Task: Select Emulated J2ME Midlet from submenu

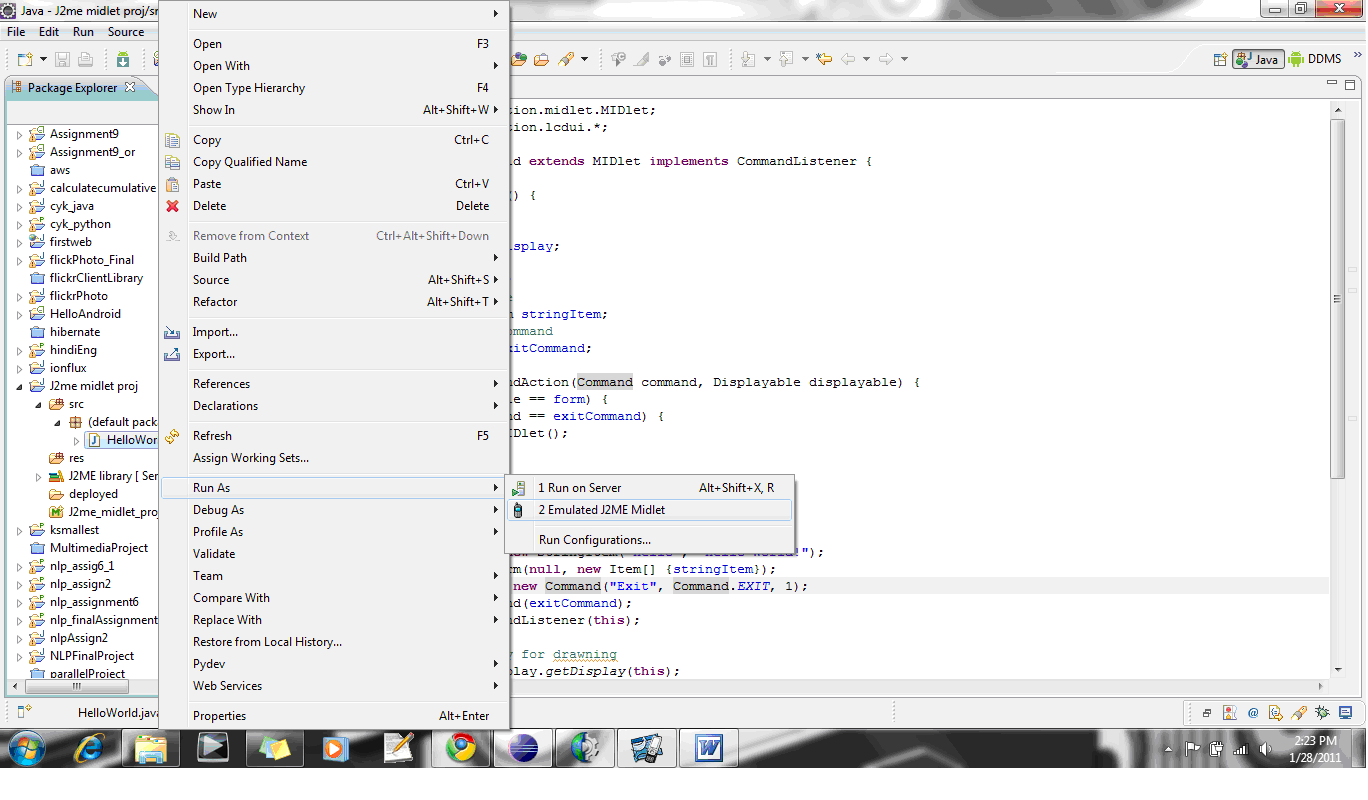Action: coord(601,510)
